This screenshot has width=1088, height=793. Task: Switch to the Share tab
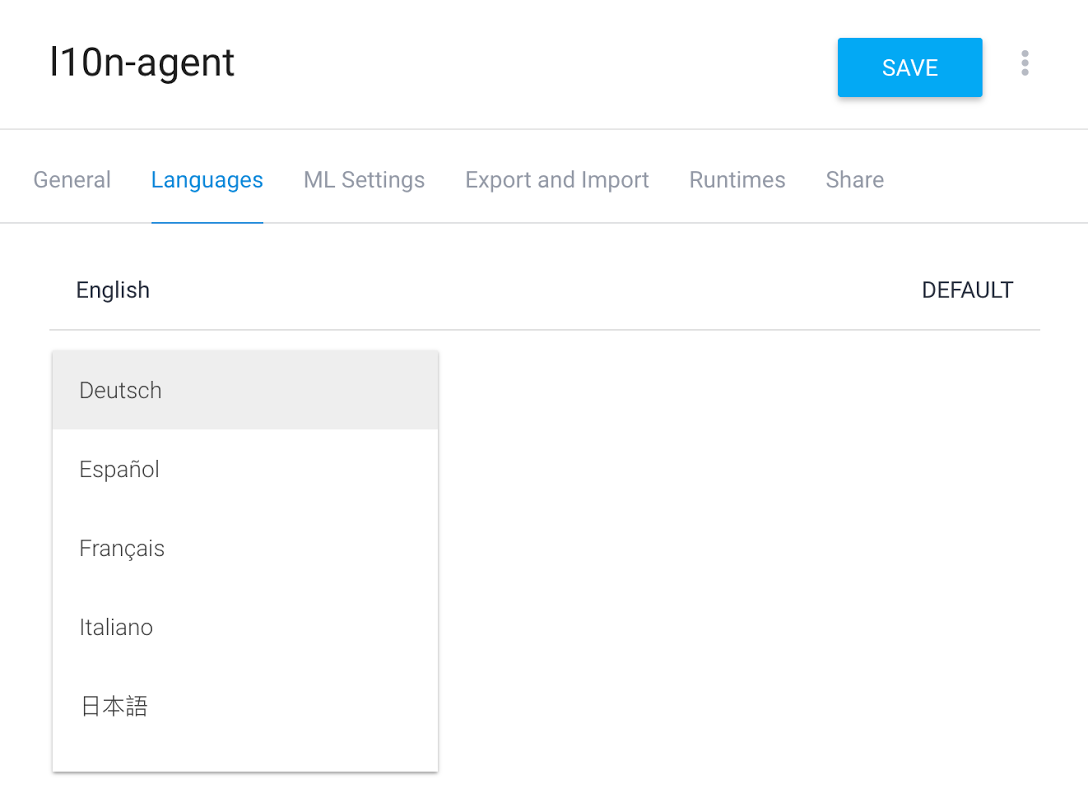tap(854, 180)
